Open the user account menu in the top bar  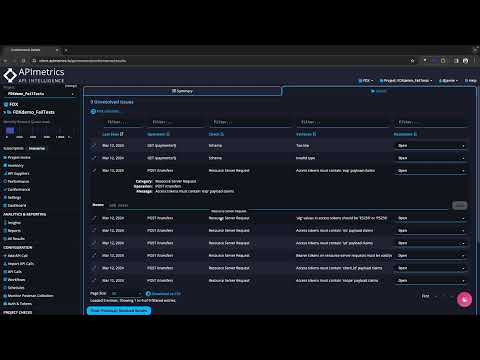point(448,81)
